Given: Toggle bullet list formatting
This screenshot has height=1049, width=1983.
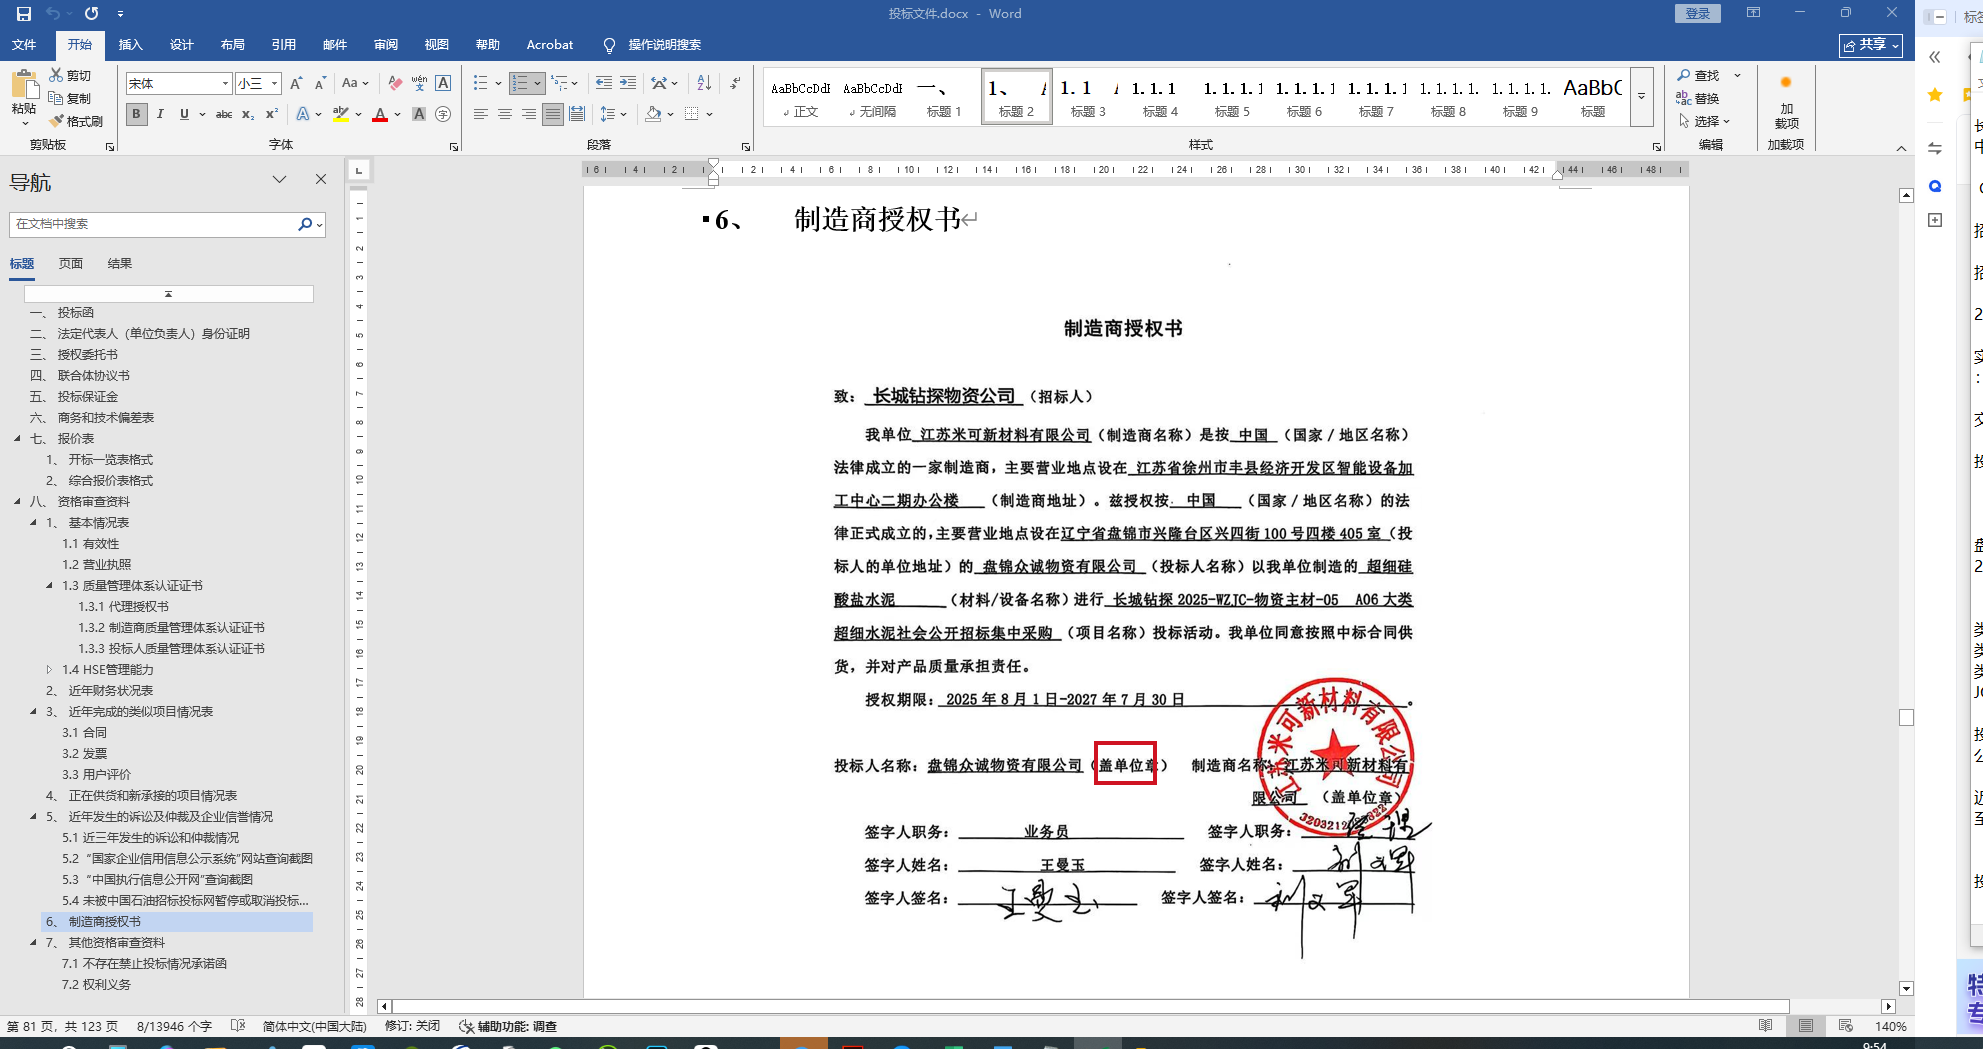Looking at the screenshot, I should coord(481,83).
